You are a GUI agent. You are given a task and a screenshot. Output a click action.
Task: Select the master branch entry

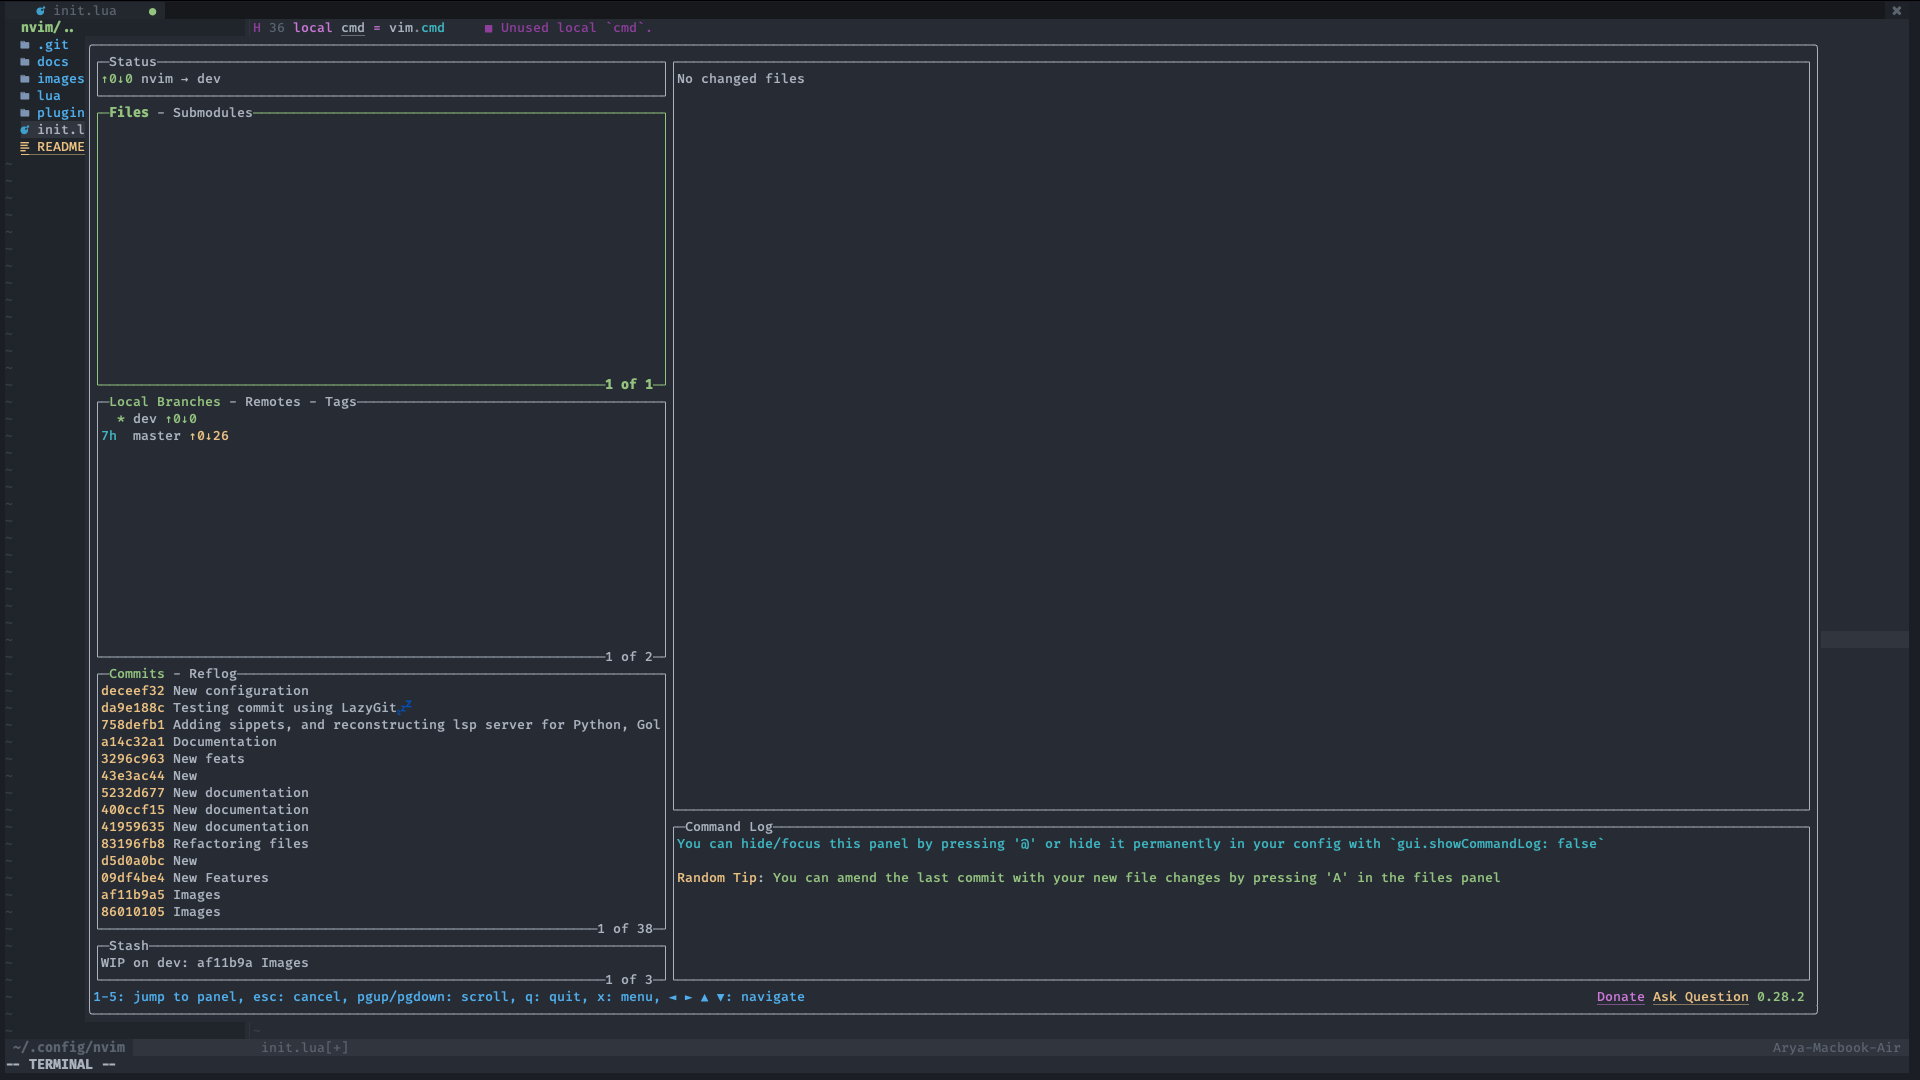pyautogui.click(x=157, y=436)
